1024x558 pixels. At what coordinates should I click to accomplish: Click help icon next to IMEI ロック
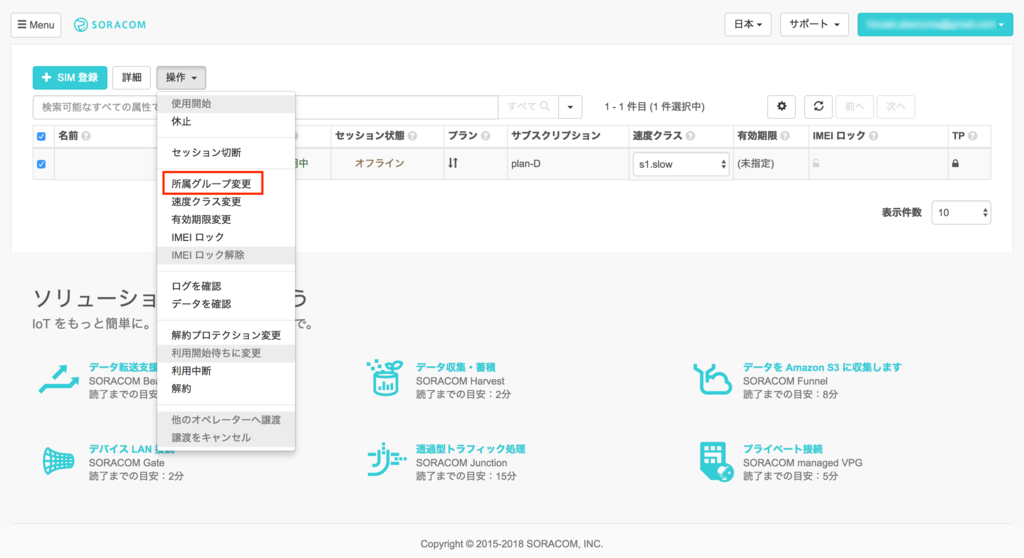(874, 136)
